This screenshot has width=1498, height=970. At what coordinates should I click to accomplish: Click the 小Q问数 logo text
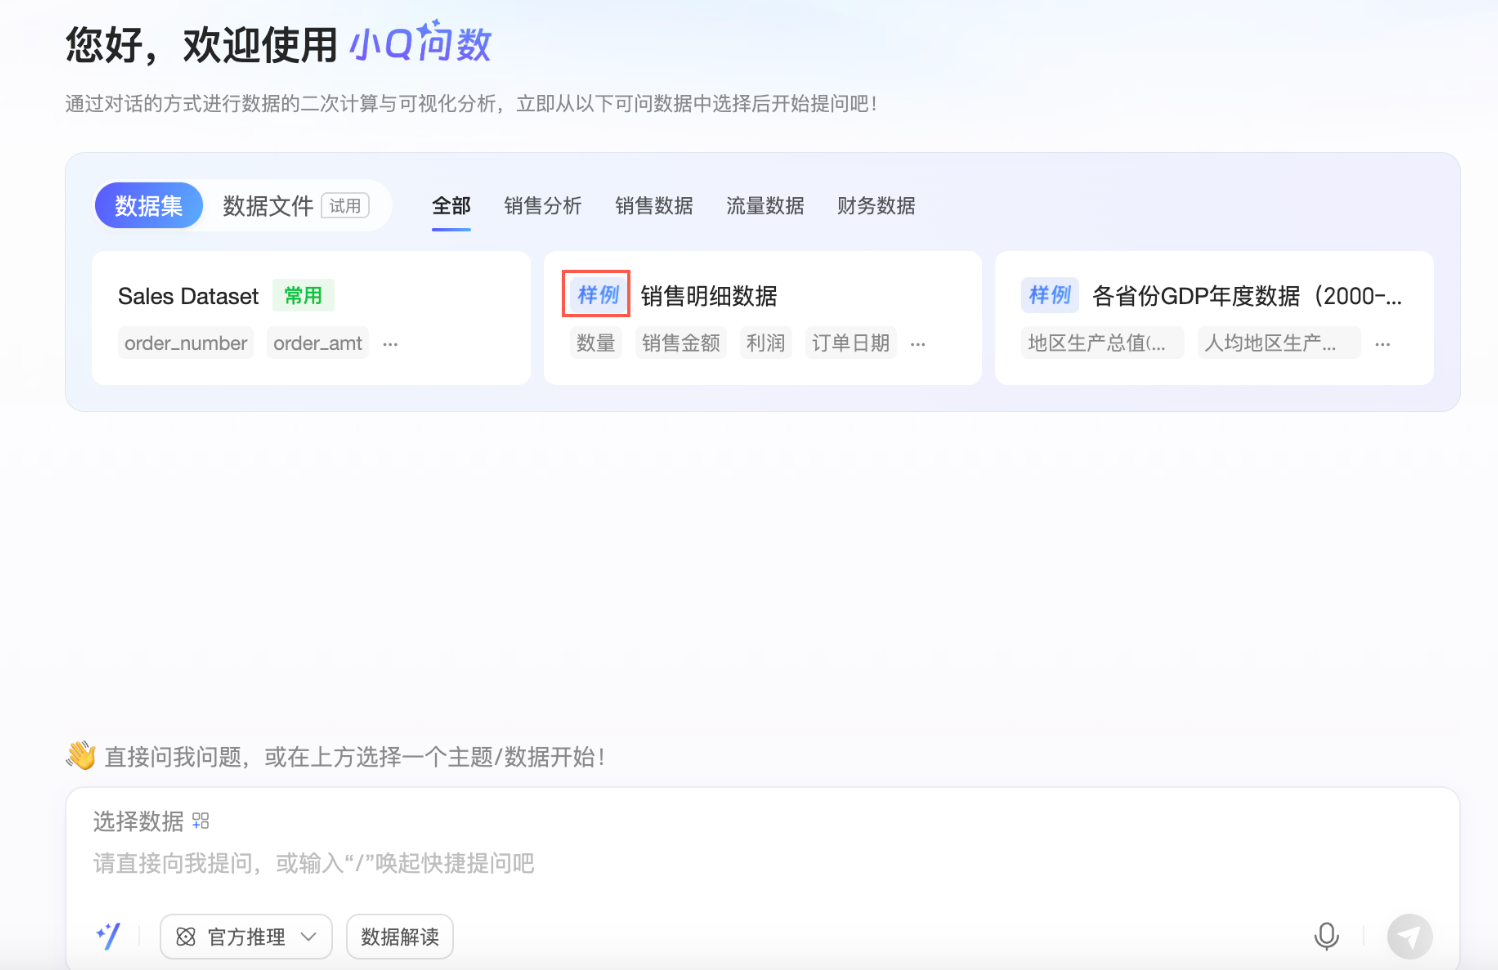pos(420,43)
